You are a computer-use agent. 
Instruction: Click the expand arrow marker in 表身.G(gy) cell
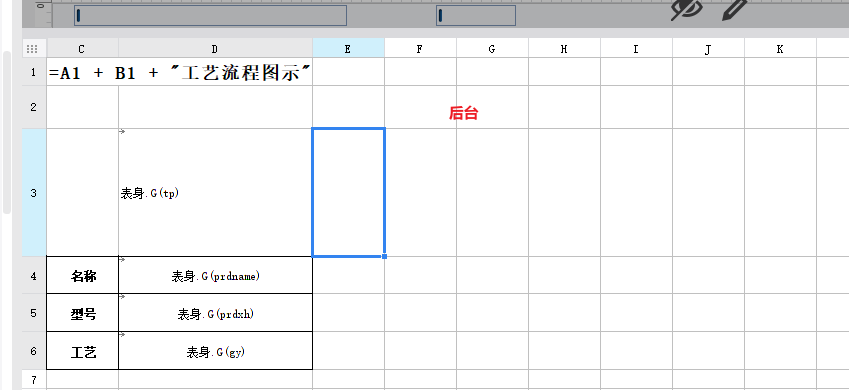pyautogui.click(x=122, y=335)
